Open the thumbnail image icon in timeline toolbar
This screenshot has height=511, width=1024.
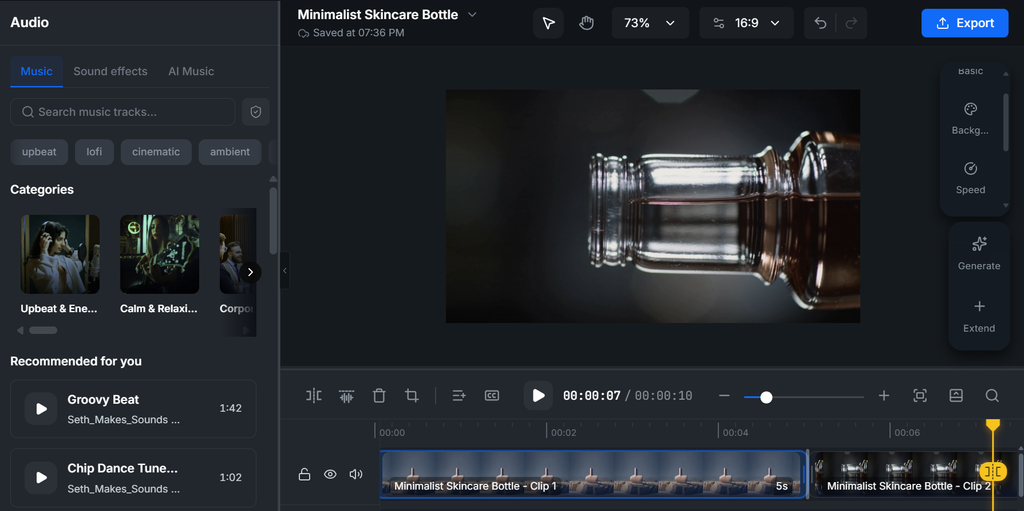coord(955,395)
